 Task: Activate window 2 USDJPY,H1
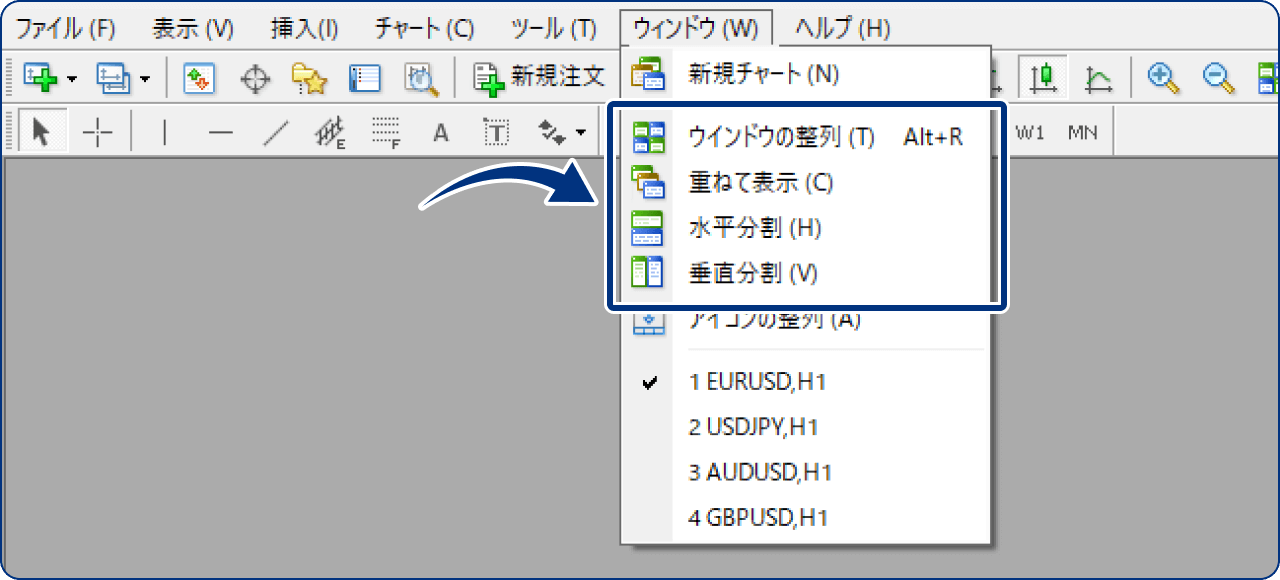pyautogui.click(x=806, y=427)
